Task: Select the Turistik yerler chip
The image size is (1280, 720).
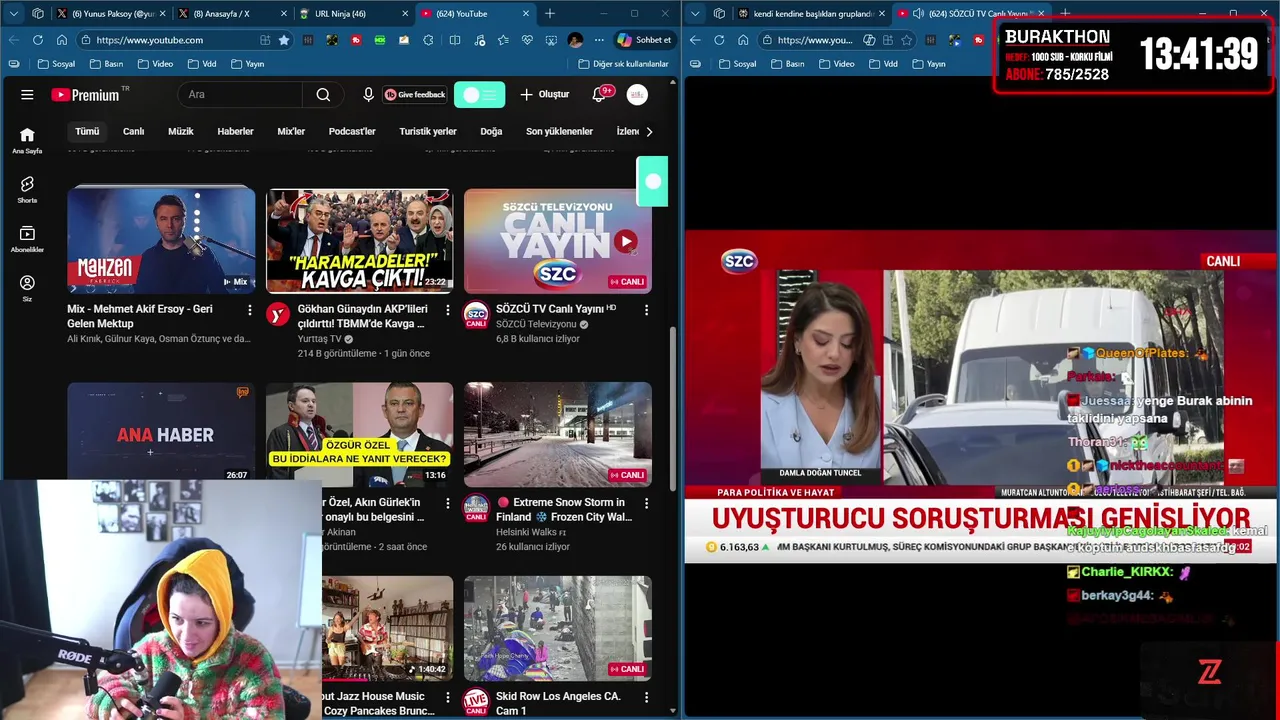Action: [x=428, y=131]
